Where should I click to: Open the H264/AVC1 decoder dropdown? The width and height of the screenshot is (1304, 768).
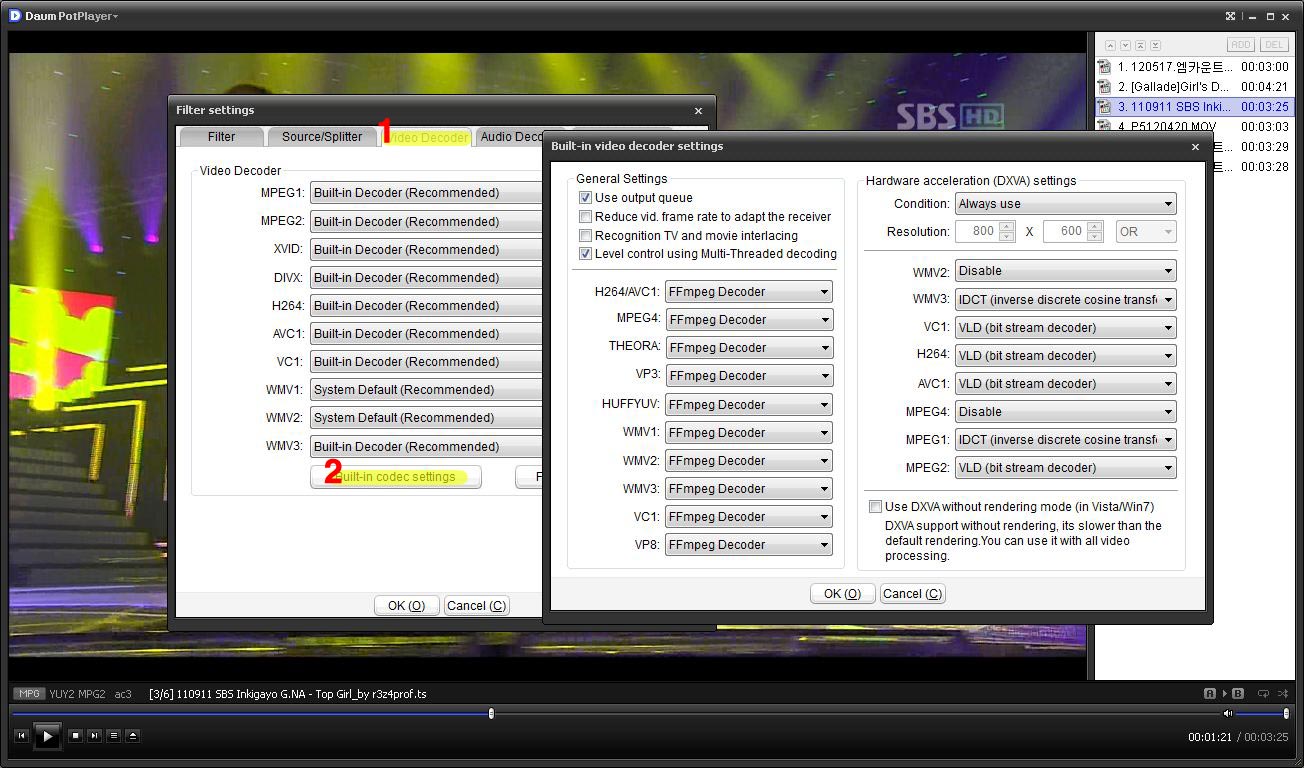pyautogui.click(x=749, y=292)
